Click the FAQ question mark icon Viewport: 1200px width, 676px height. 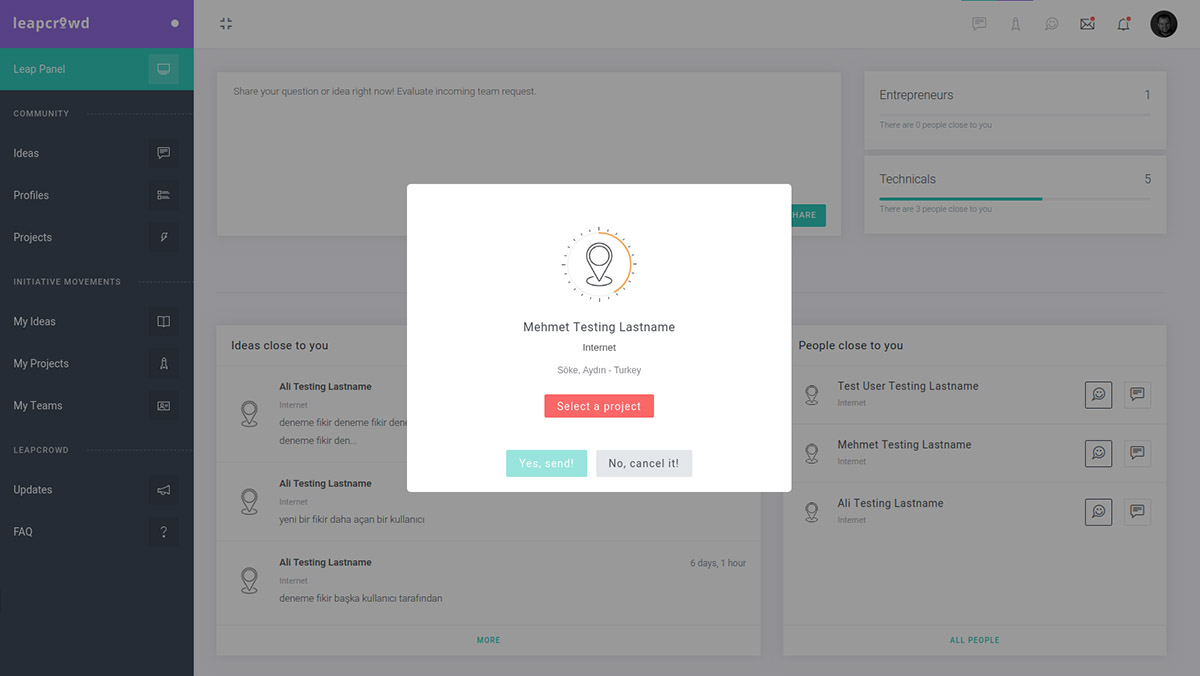pos(163,532)
